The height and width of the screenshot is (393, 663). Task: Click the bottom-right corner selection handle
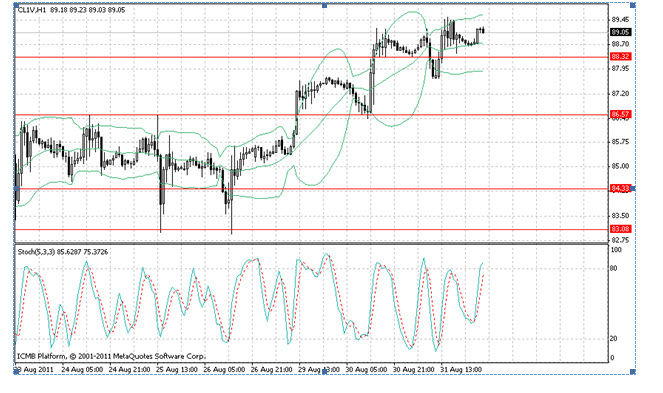click(x=633, y=371)
